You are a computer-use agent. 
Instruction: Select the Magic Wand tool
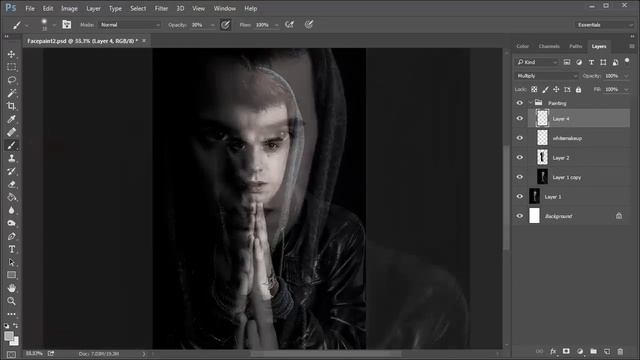point(11,93)
